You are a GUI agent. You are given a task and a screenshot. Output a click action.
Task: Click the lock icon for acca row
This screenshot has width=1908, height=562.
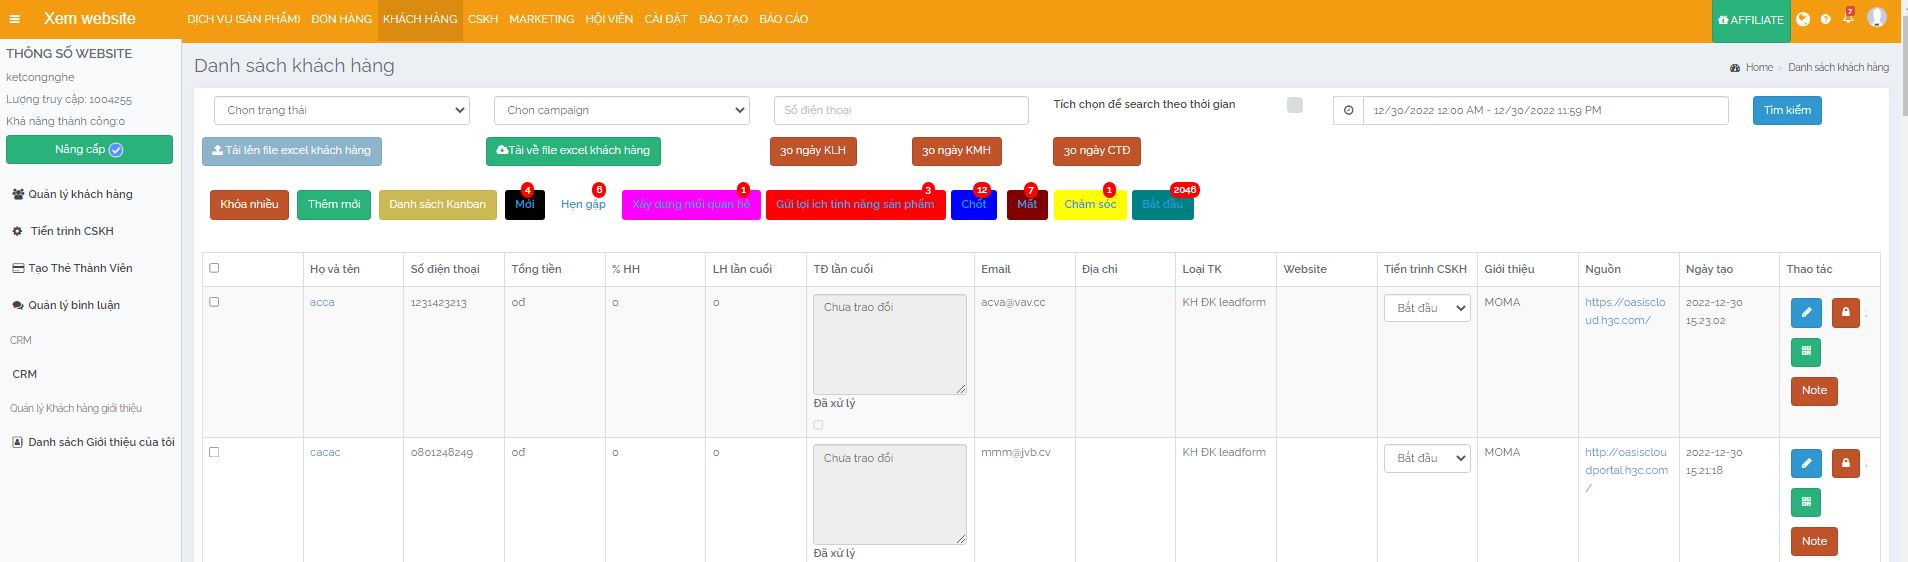click(1845, 313)
